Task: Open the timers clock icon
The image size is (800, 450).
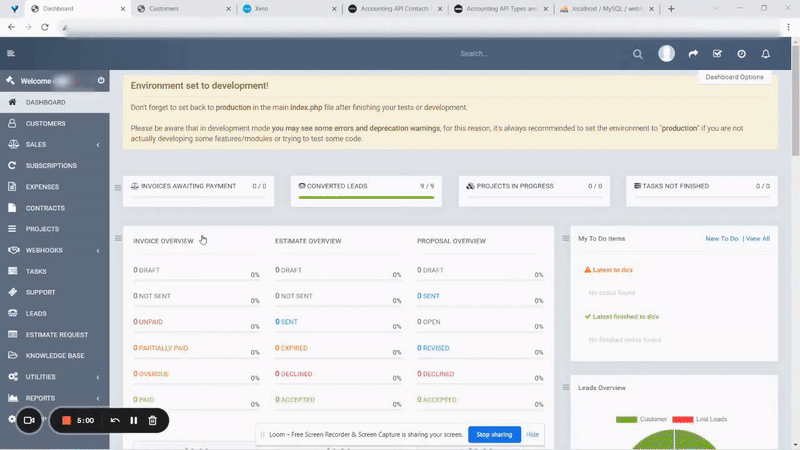Action: [741, 54]
